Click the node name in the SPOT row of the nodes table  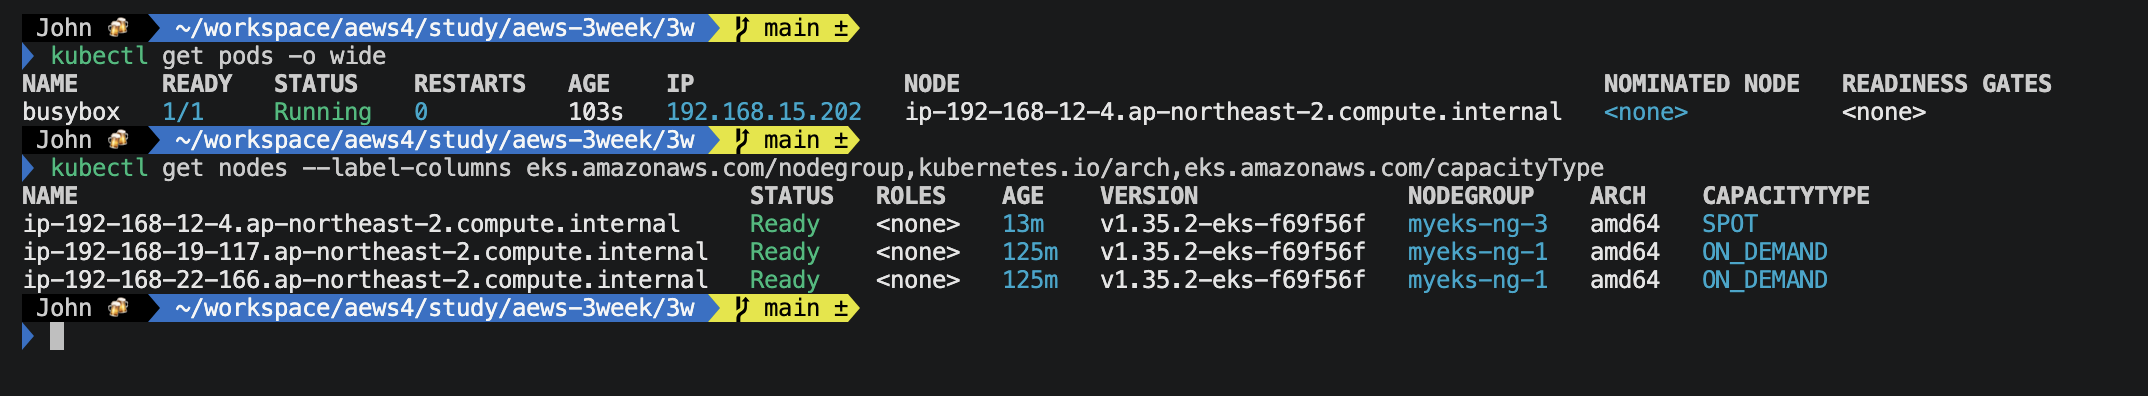tap(351, 224)
